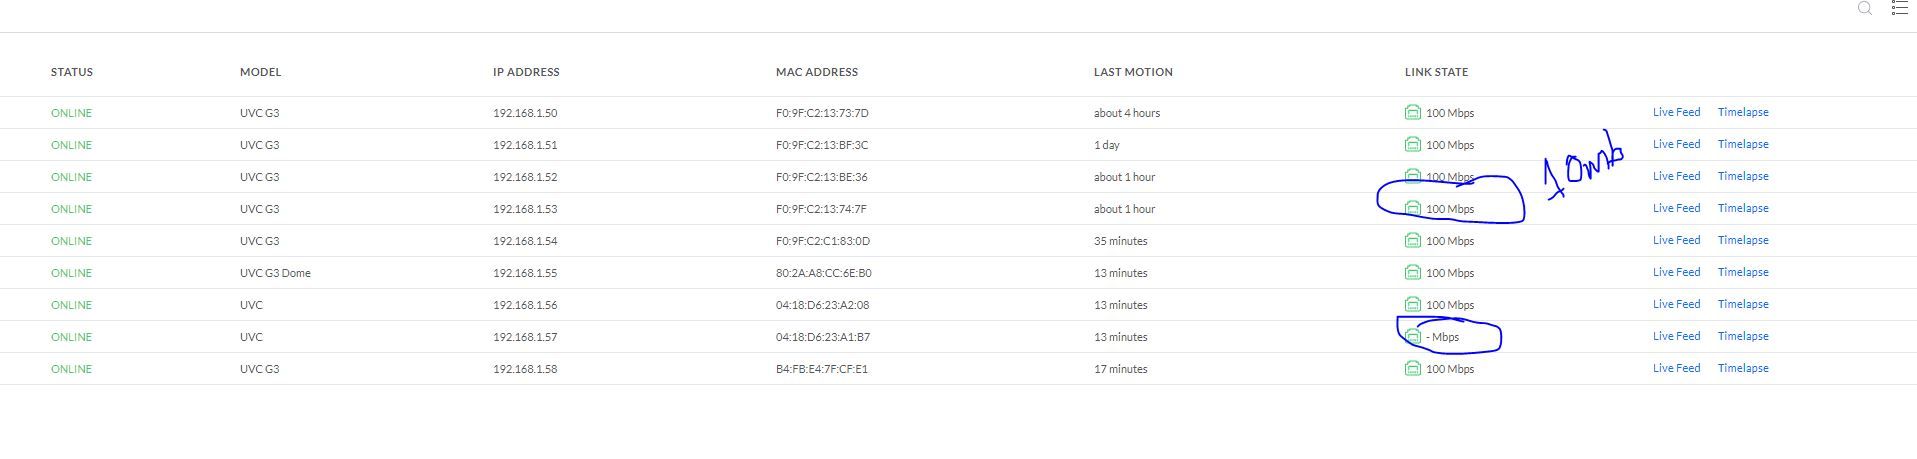View Live Feed of UVC G3 Dome
The width and height of the screenshot is (1917, 459).
point(1676,272)
